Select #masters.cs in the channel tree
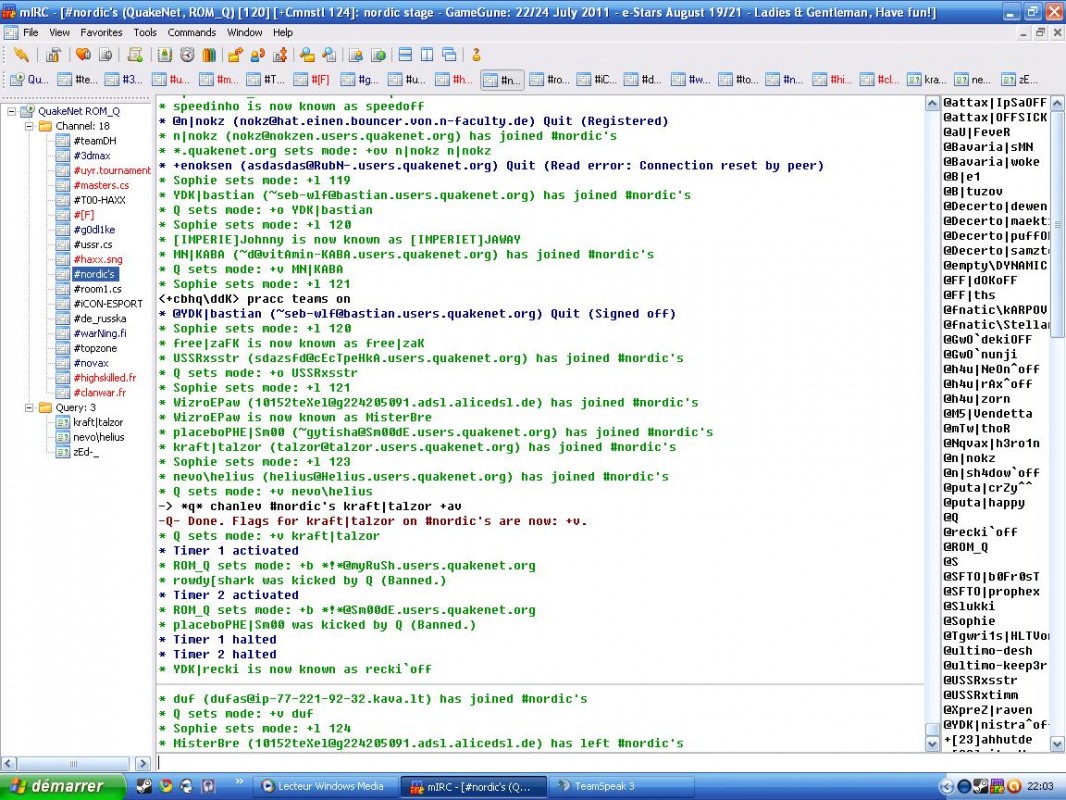 100,185
